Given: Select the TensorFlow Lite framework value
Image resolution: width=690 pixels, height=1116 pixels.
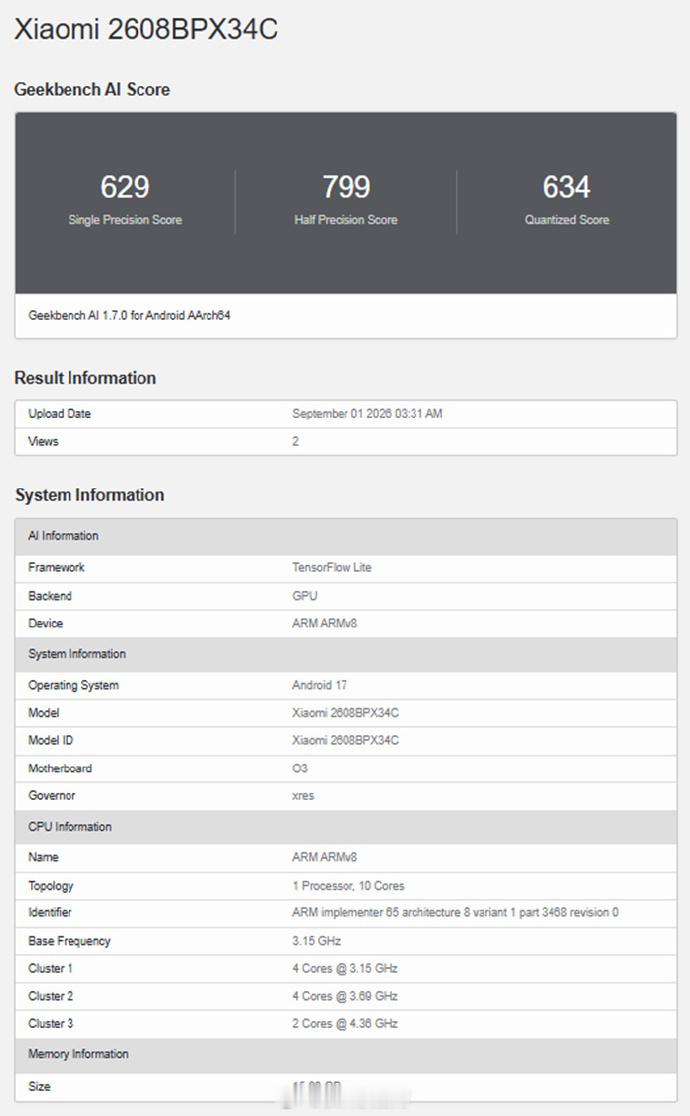Looking at the screenshot, I should [332, 567].
